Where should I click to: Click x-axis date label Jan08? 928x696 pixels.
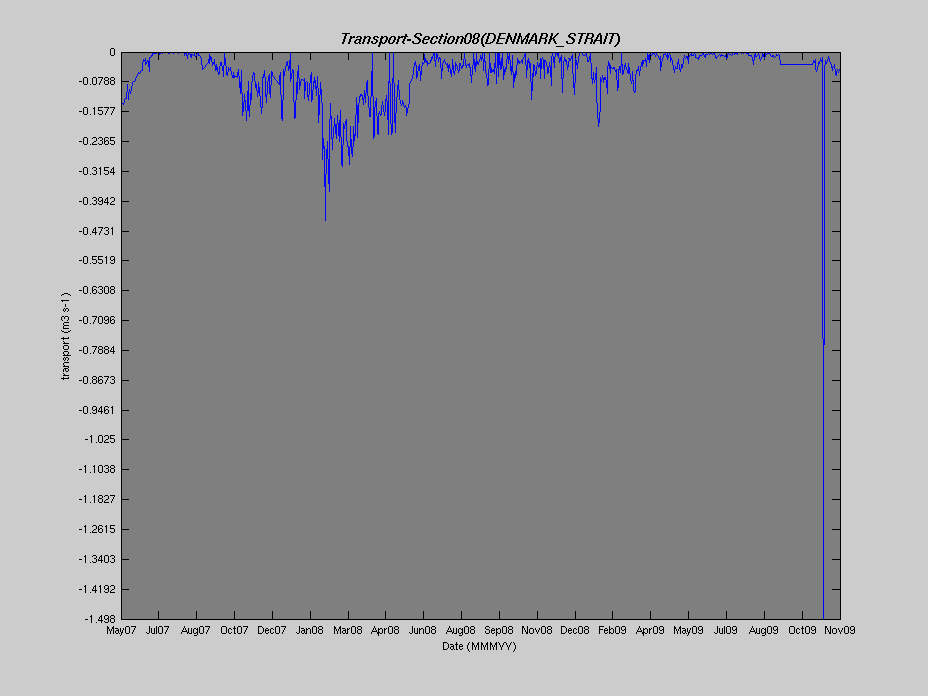point(310,630)
